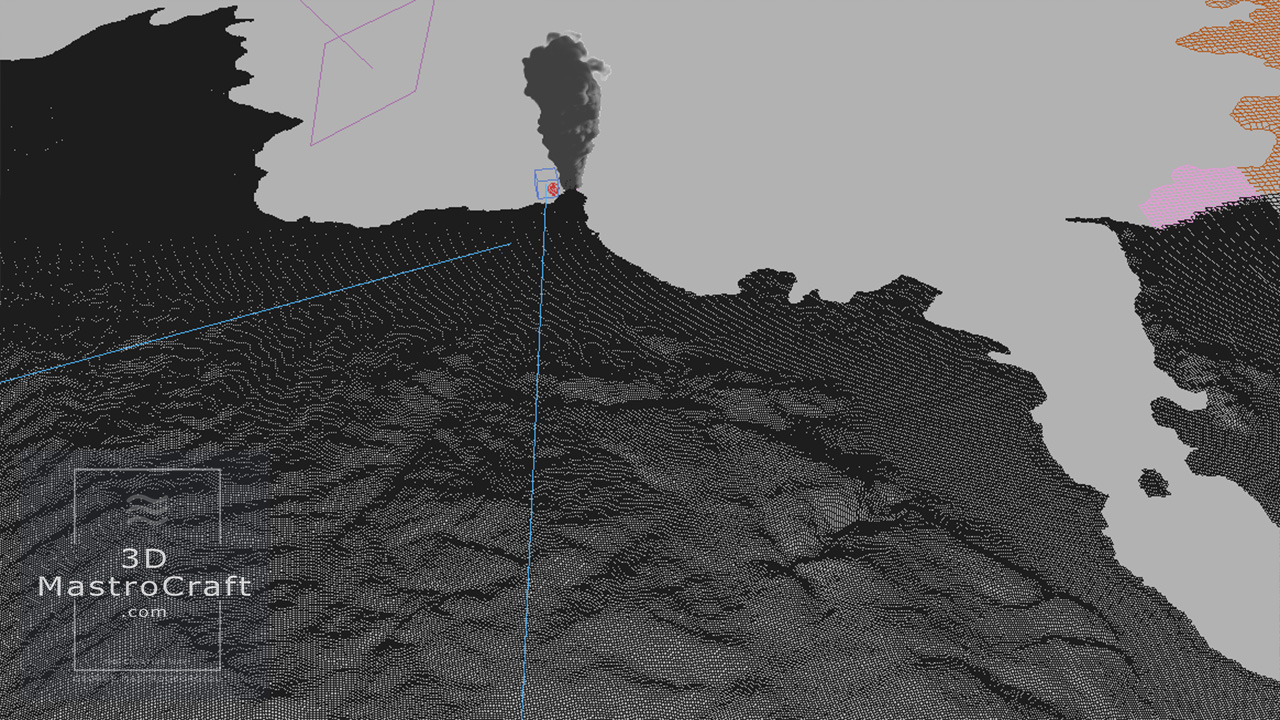Open the MastroCraft watermark text
The height and width of the screenshot is (720, 1280).
coord(144,587)
